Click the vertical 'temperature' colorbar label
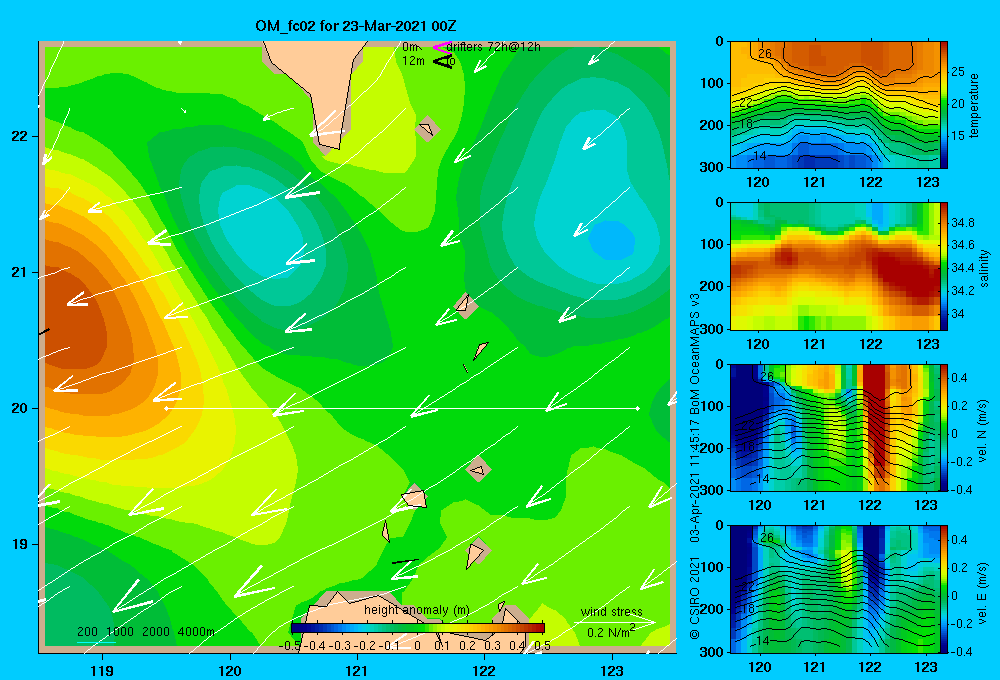 coord(974,105)
